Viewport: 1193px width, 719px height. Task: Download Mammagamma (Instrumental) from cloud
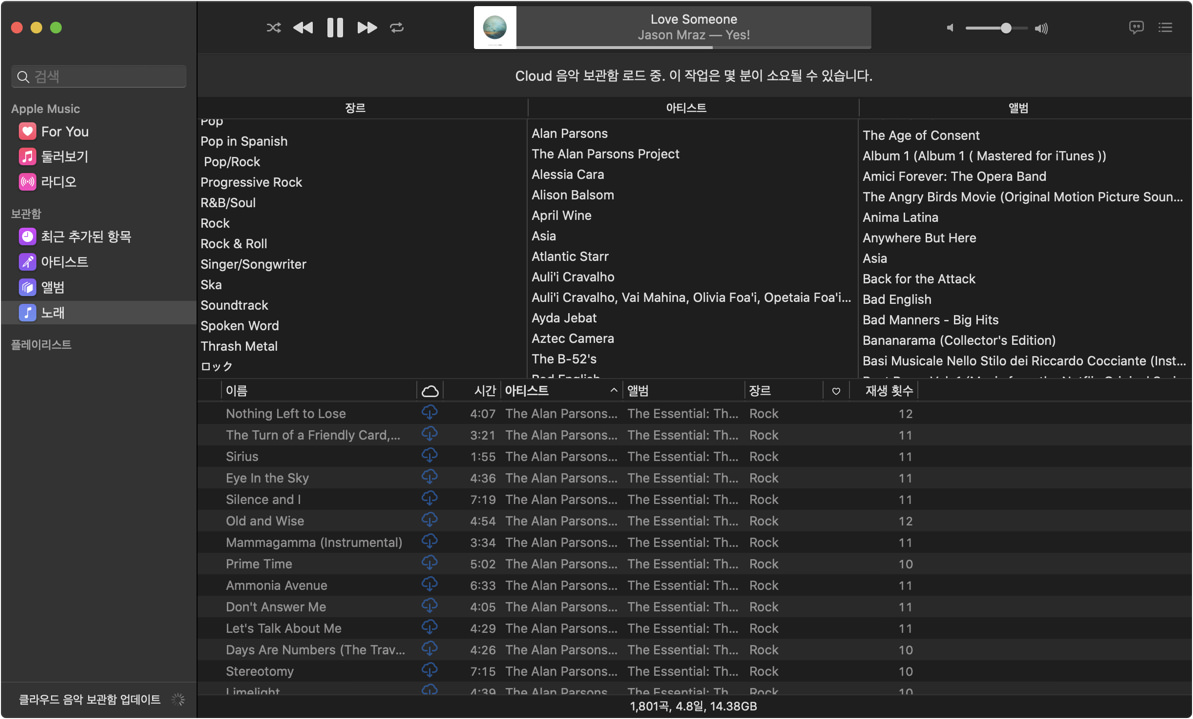[430, 541]
